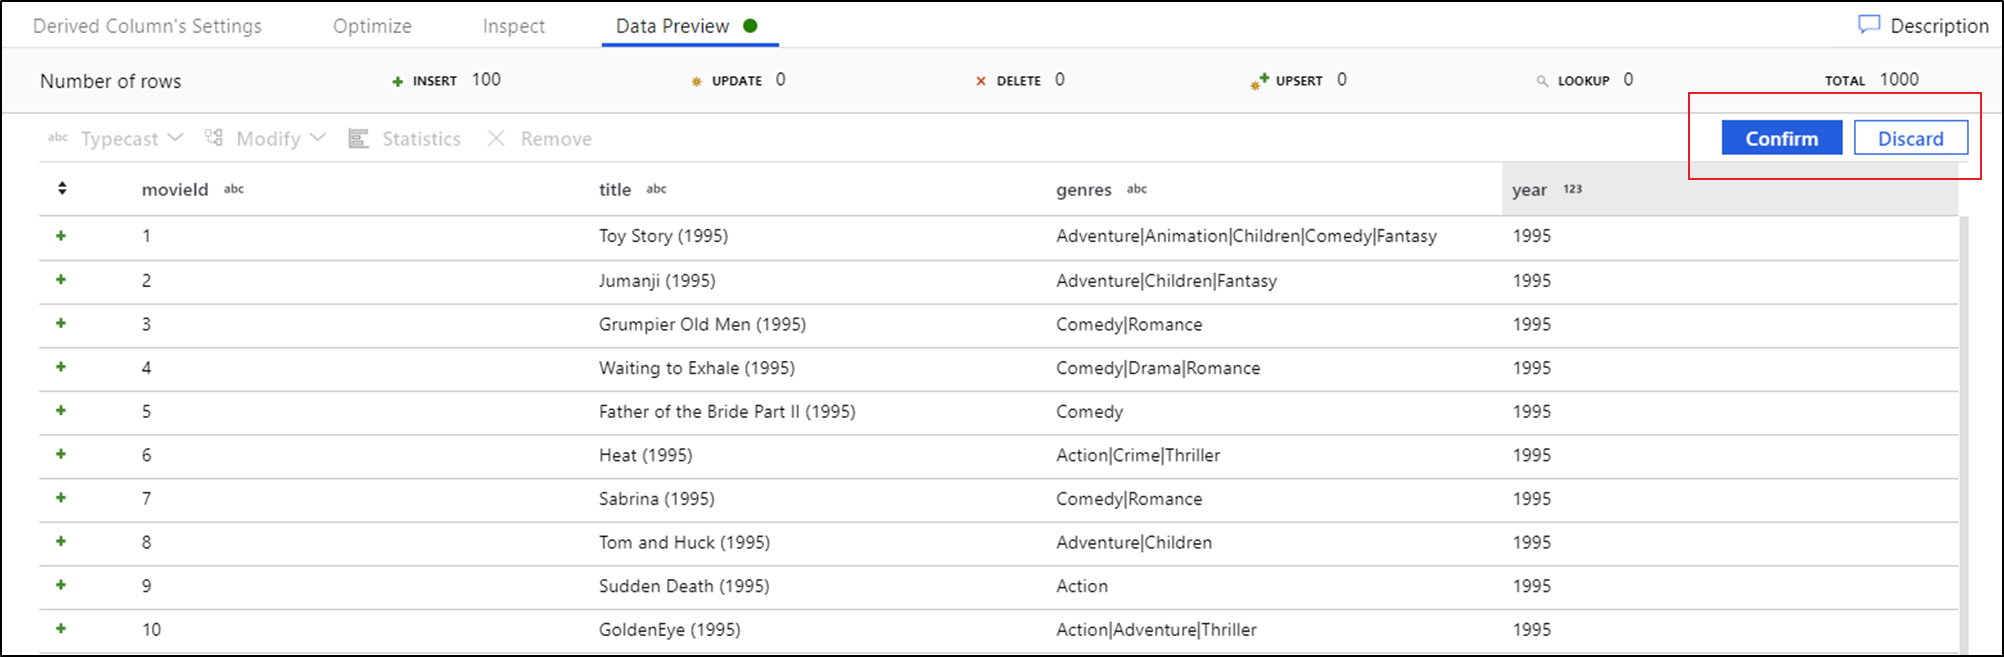Screen dimensions: 2004x657
Task: Click the green plus icon for Toy Story row
Action: coord(61,236)
